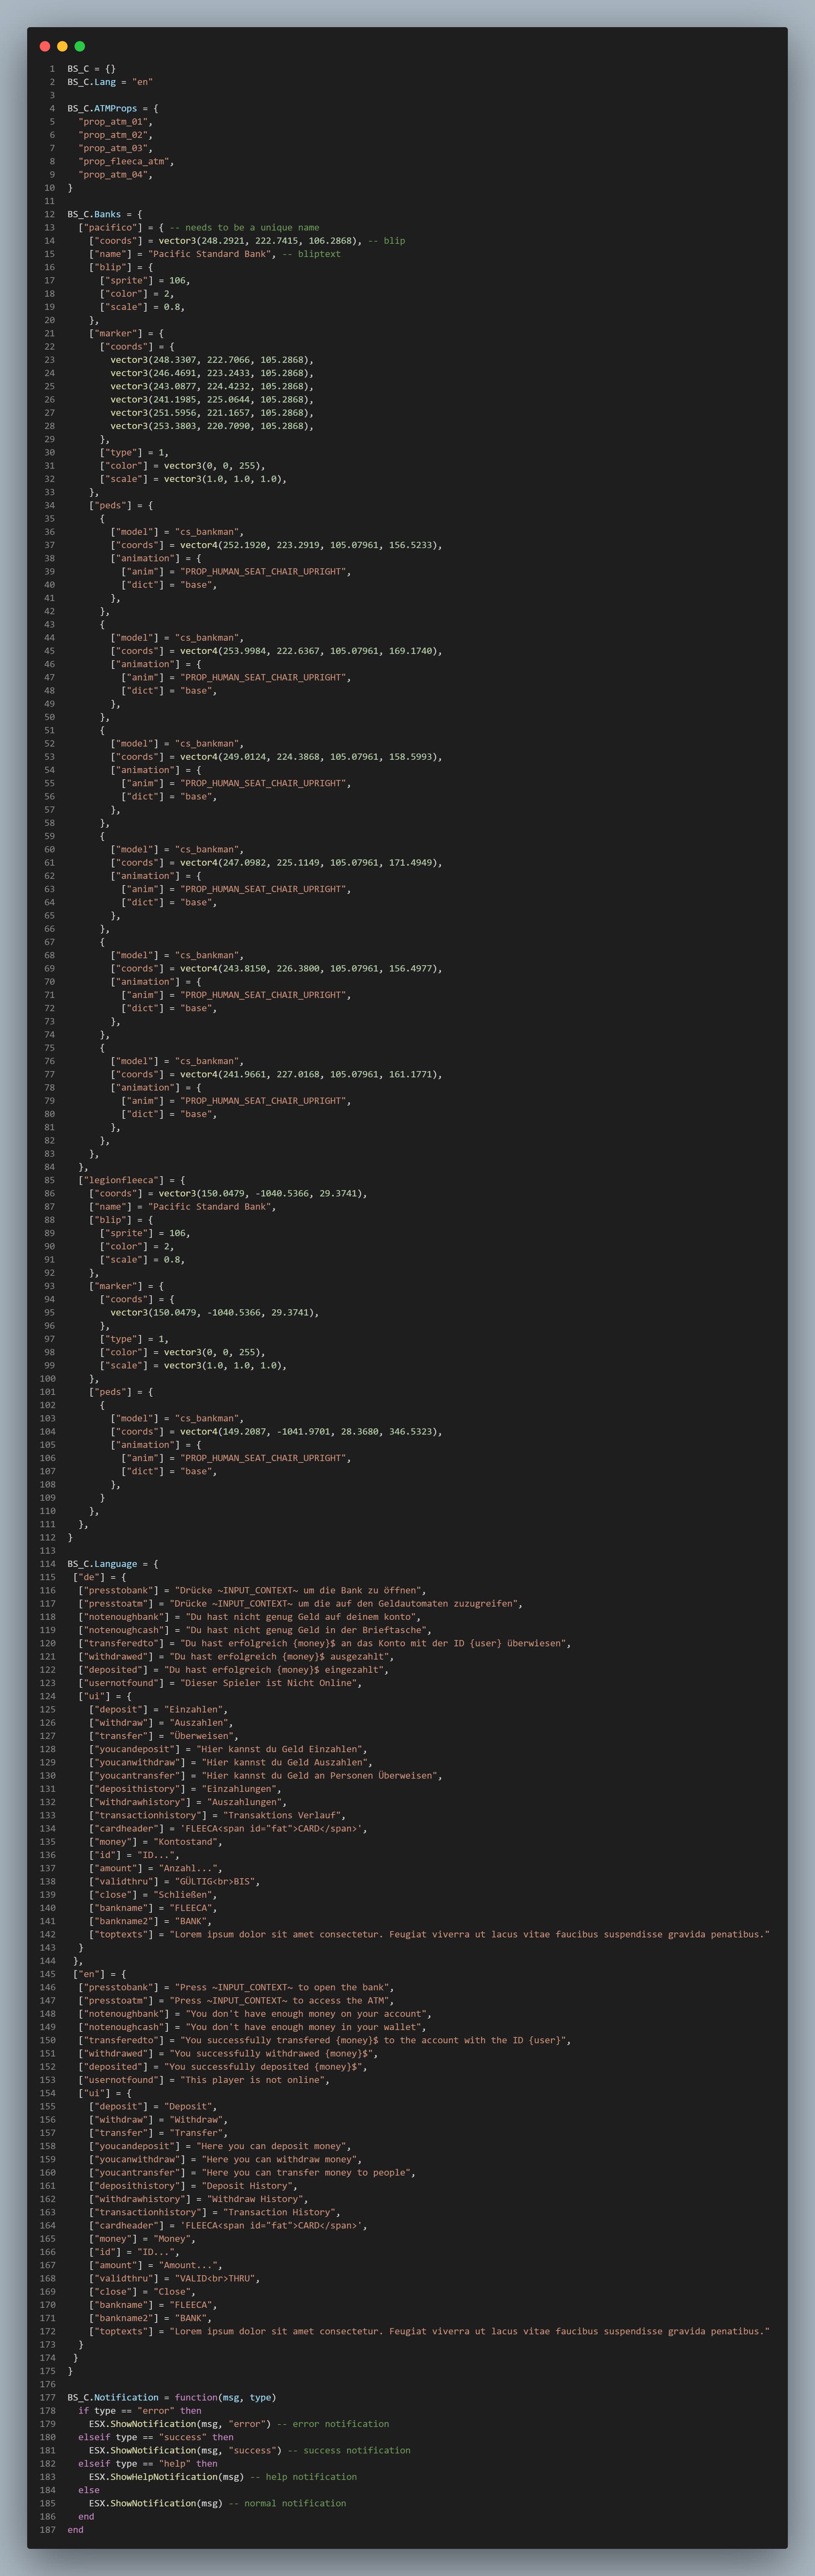Click the "Transaktions Verlauf" string
This screenshot has width=815, height=2576.
(284, 1815)
